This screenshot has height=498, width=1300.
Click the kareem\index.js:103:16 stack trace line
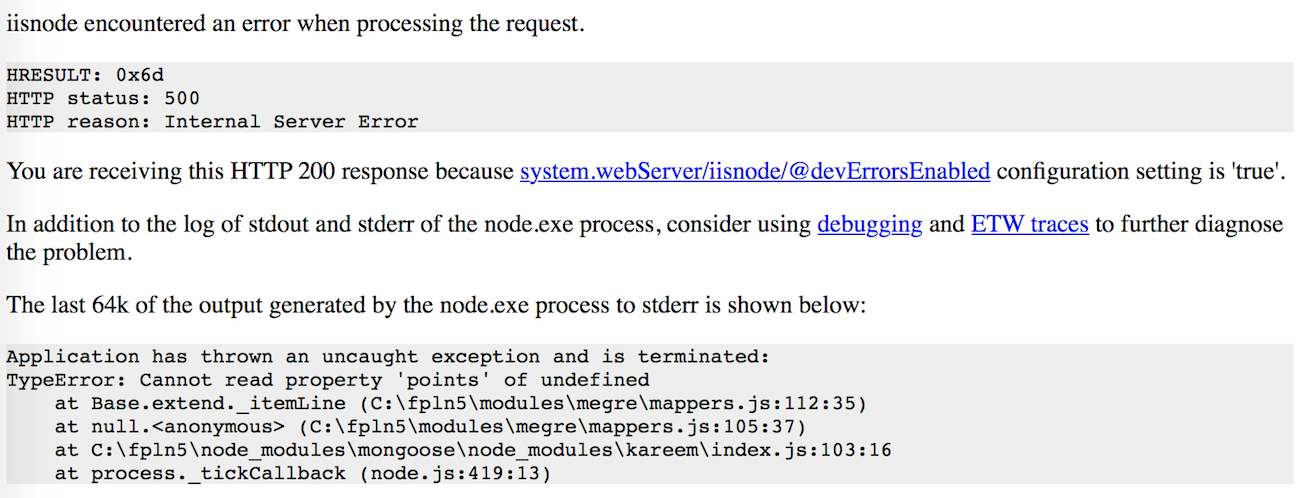[472, 450]
